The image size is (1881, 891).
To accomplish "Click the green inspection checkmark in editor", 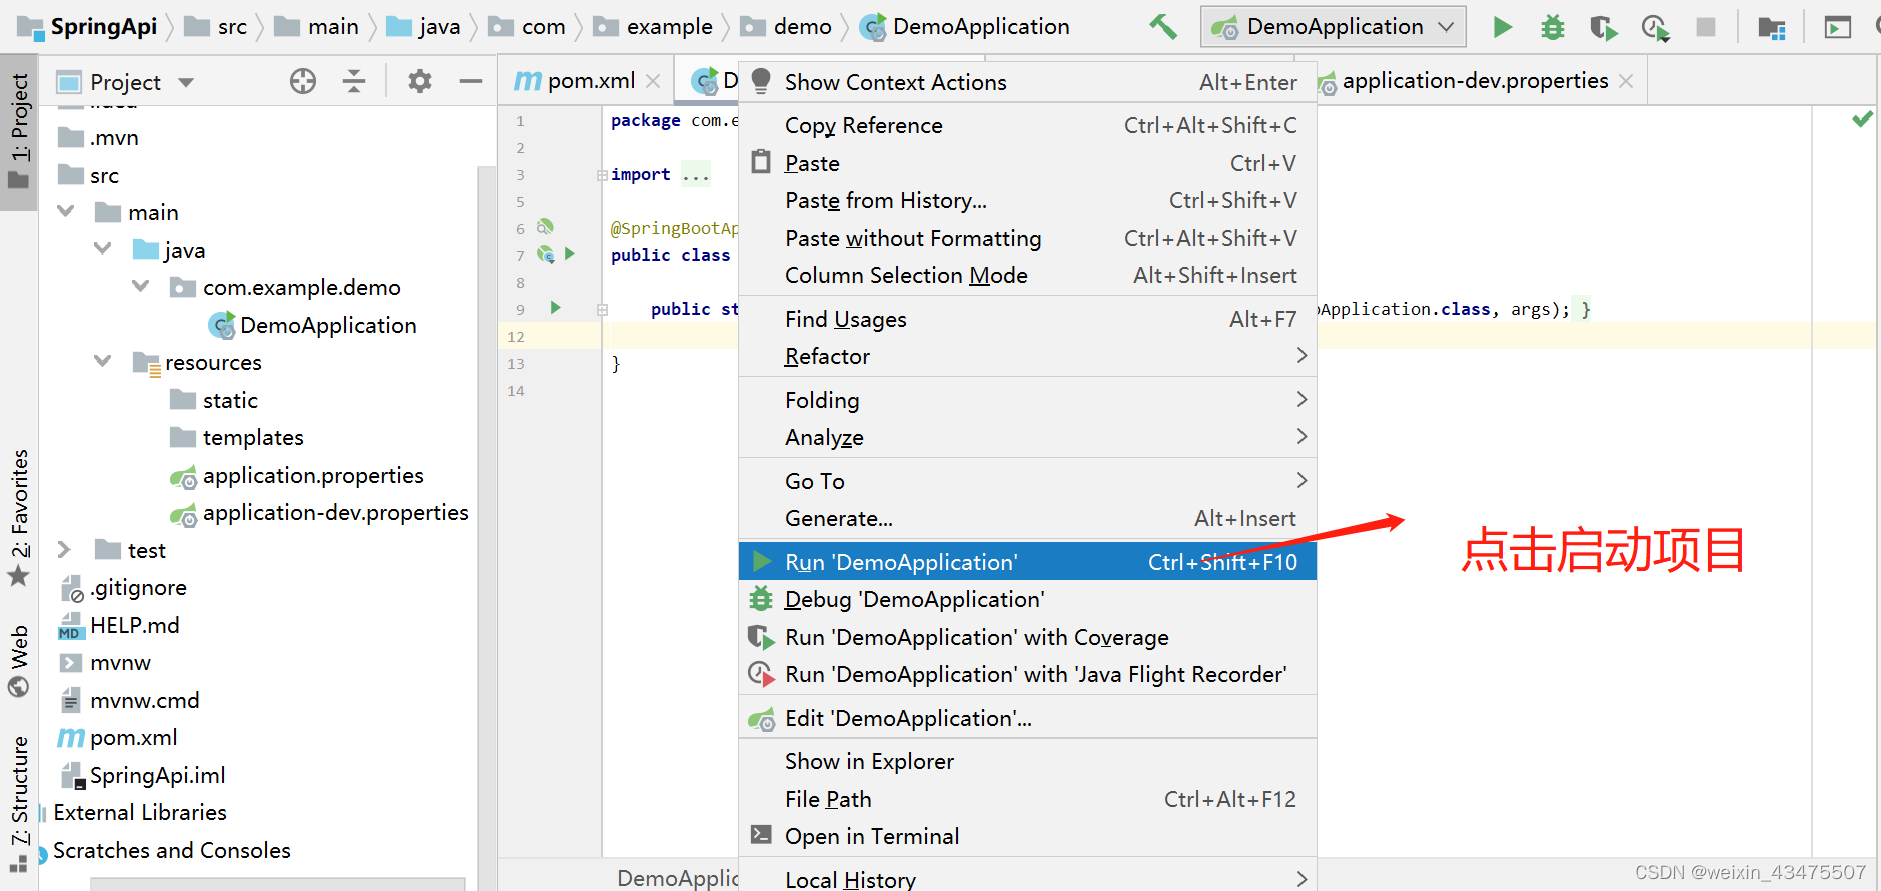I will [1862, 120].
